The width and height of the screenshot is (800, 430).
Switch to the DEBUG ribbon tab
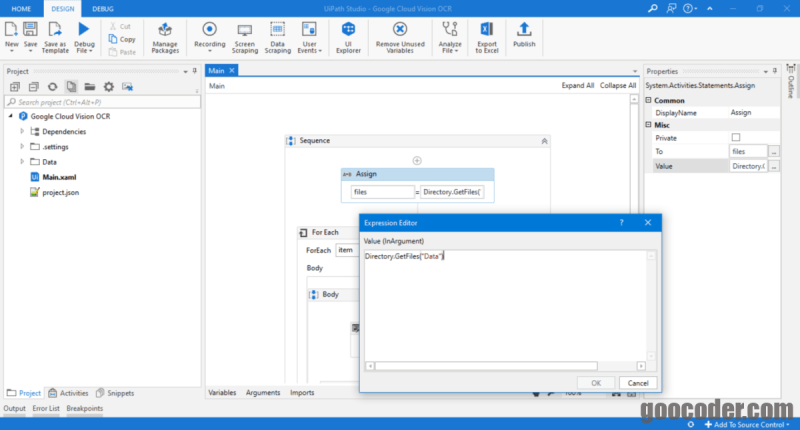(103, 9)
